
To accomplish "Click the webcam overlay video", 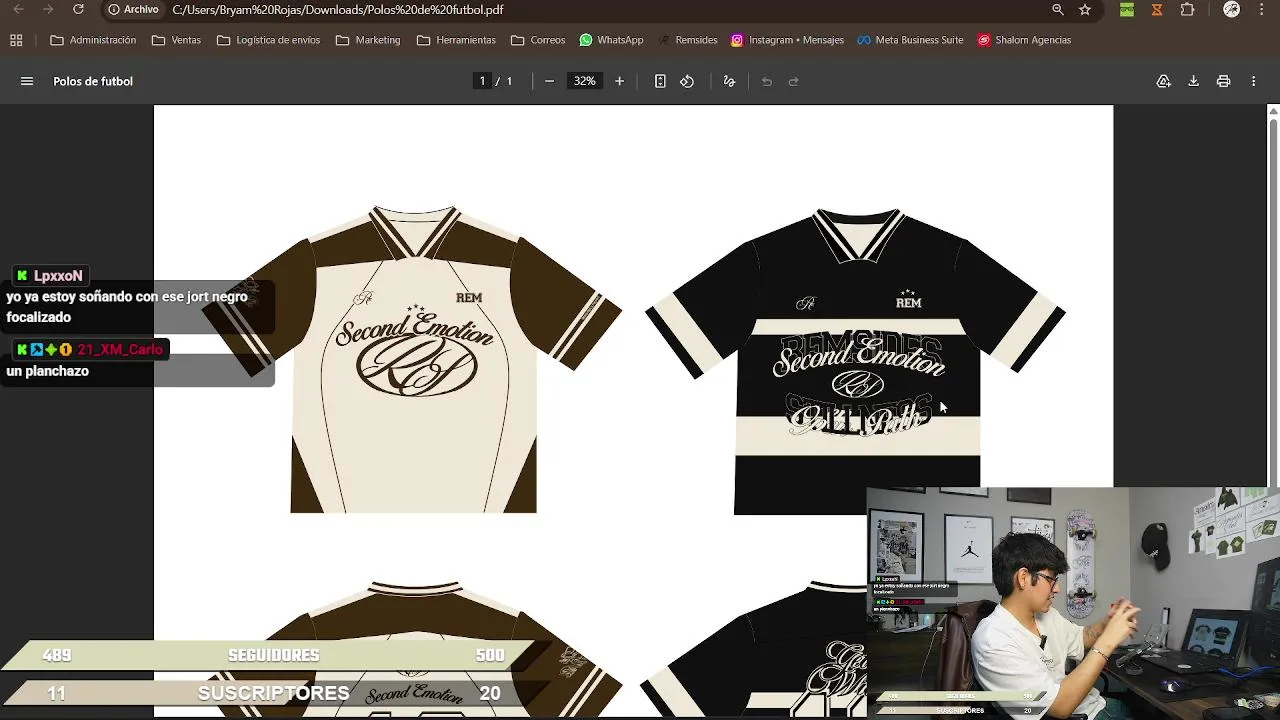I will coord(1073,603).
